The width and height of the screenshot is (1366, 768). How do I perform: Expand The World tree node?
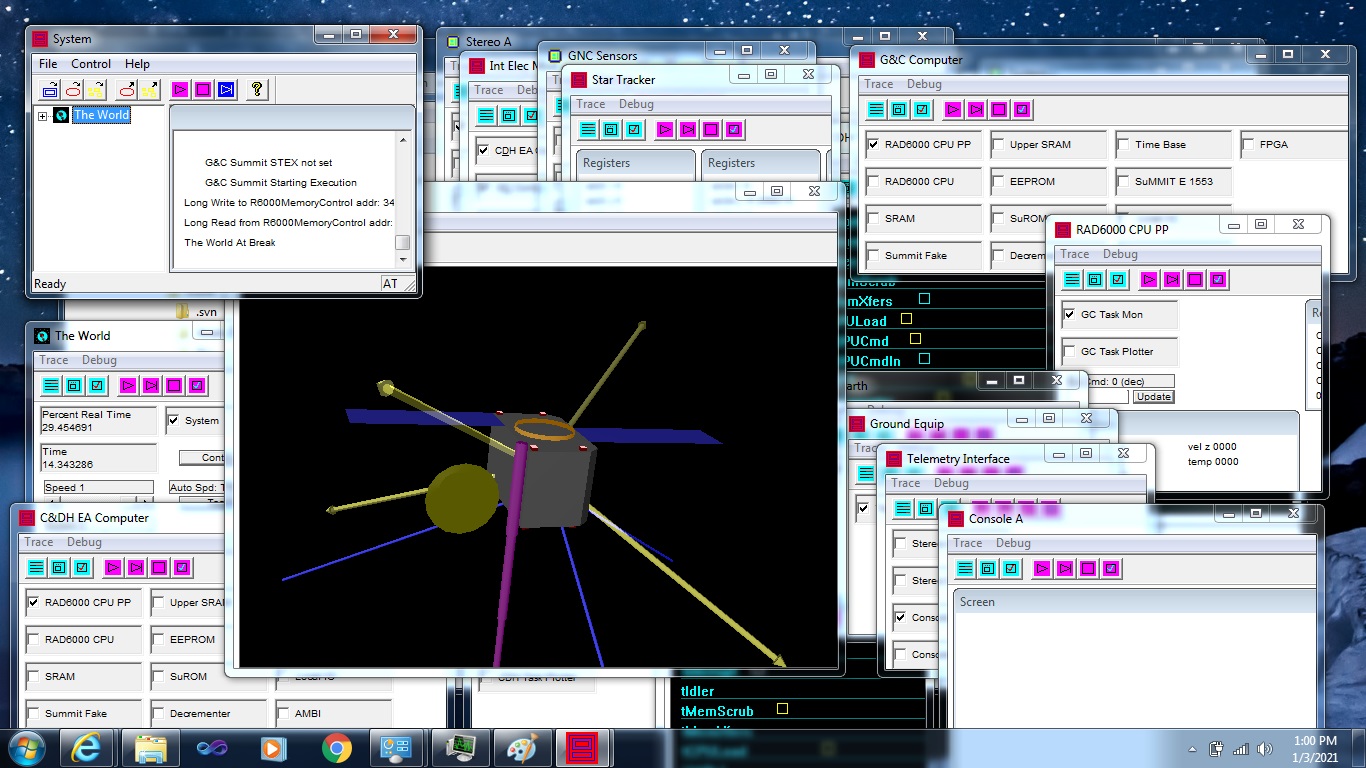43,116
